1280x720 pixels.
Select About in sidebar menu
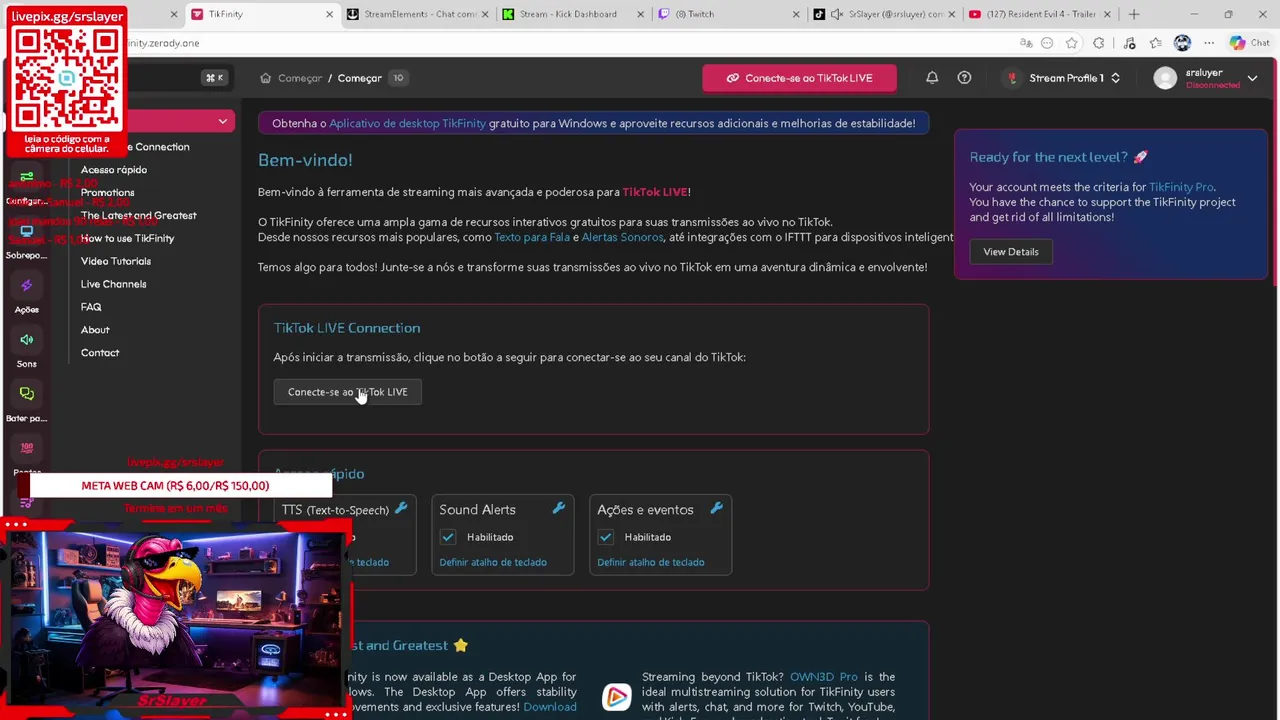[x=95, y=330]
